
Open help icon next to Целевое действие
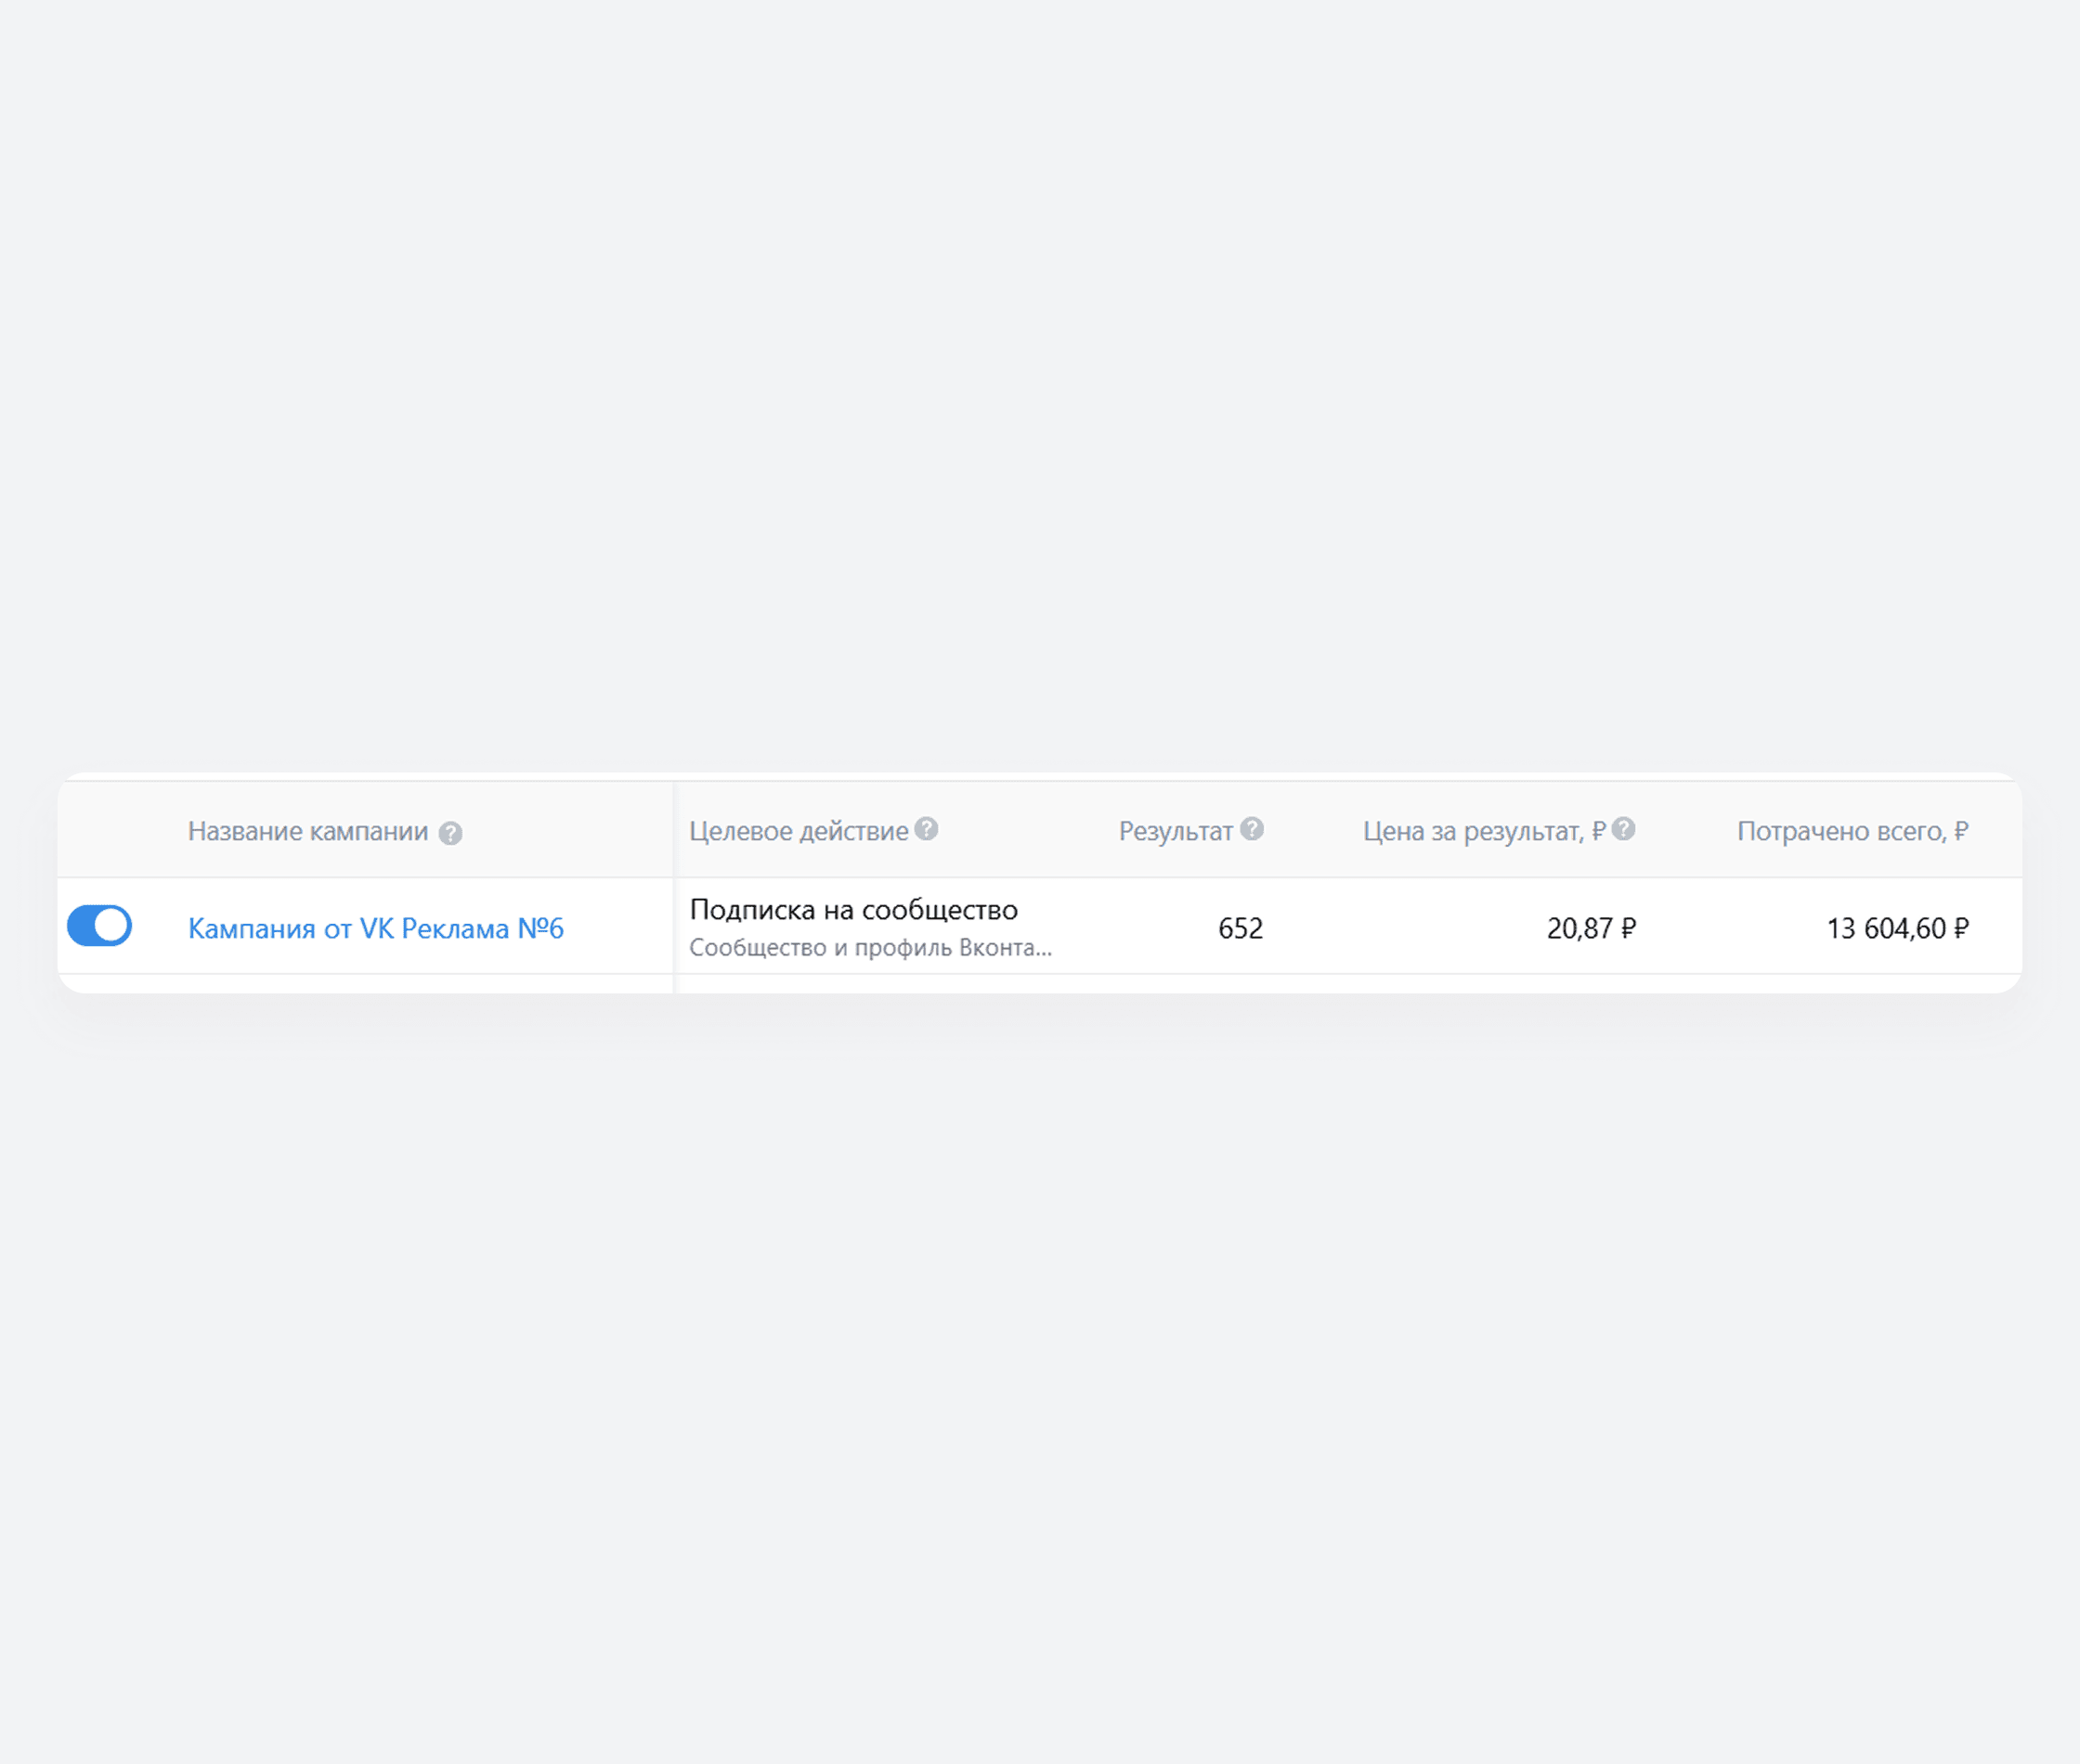pos(926,829)
